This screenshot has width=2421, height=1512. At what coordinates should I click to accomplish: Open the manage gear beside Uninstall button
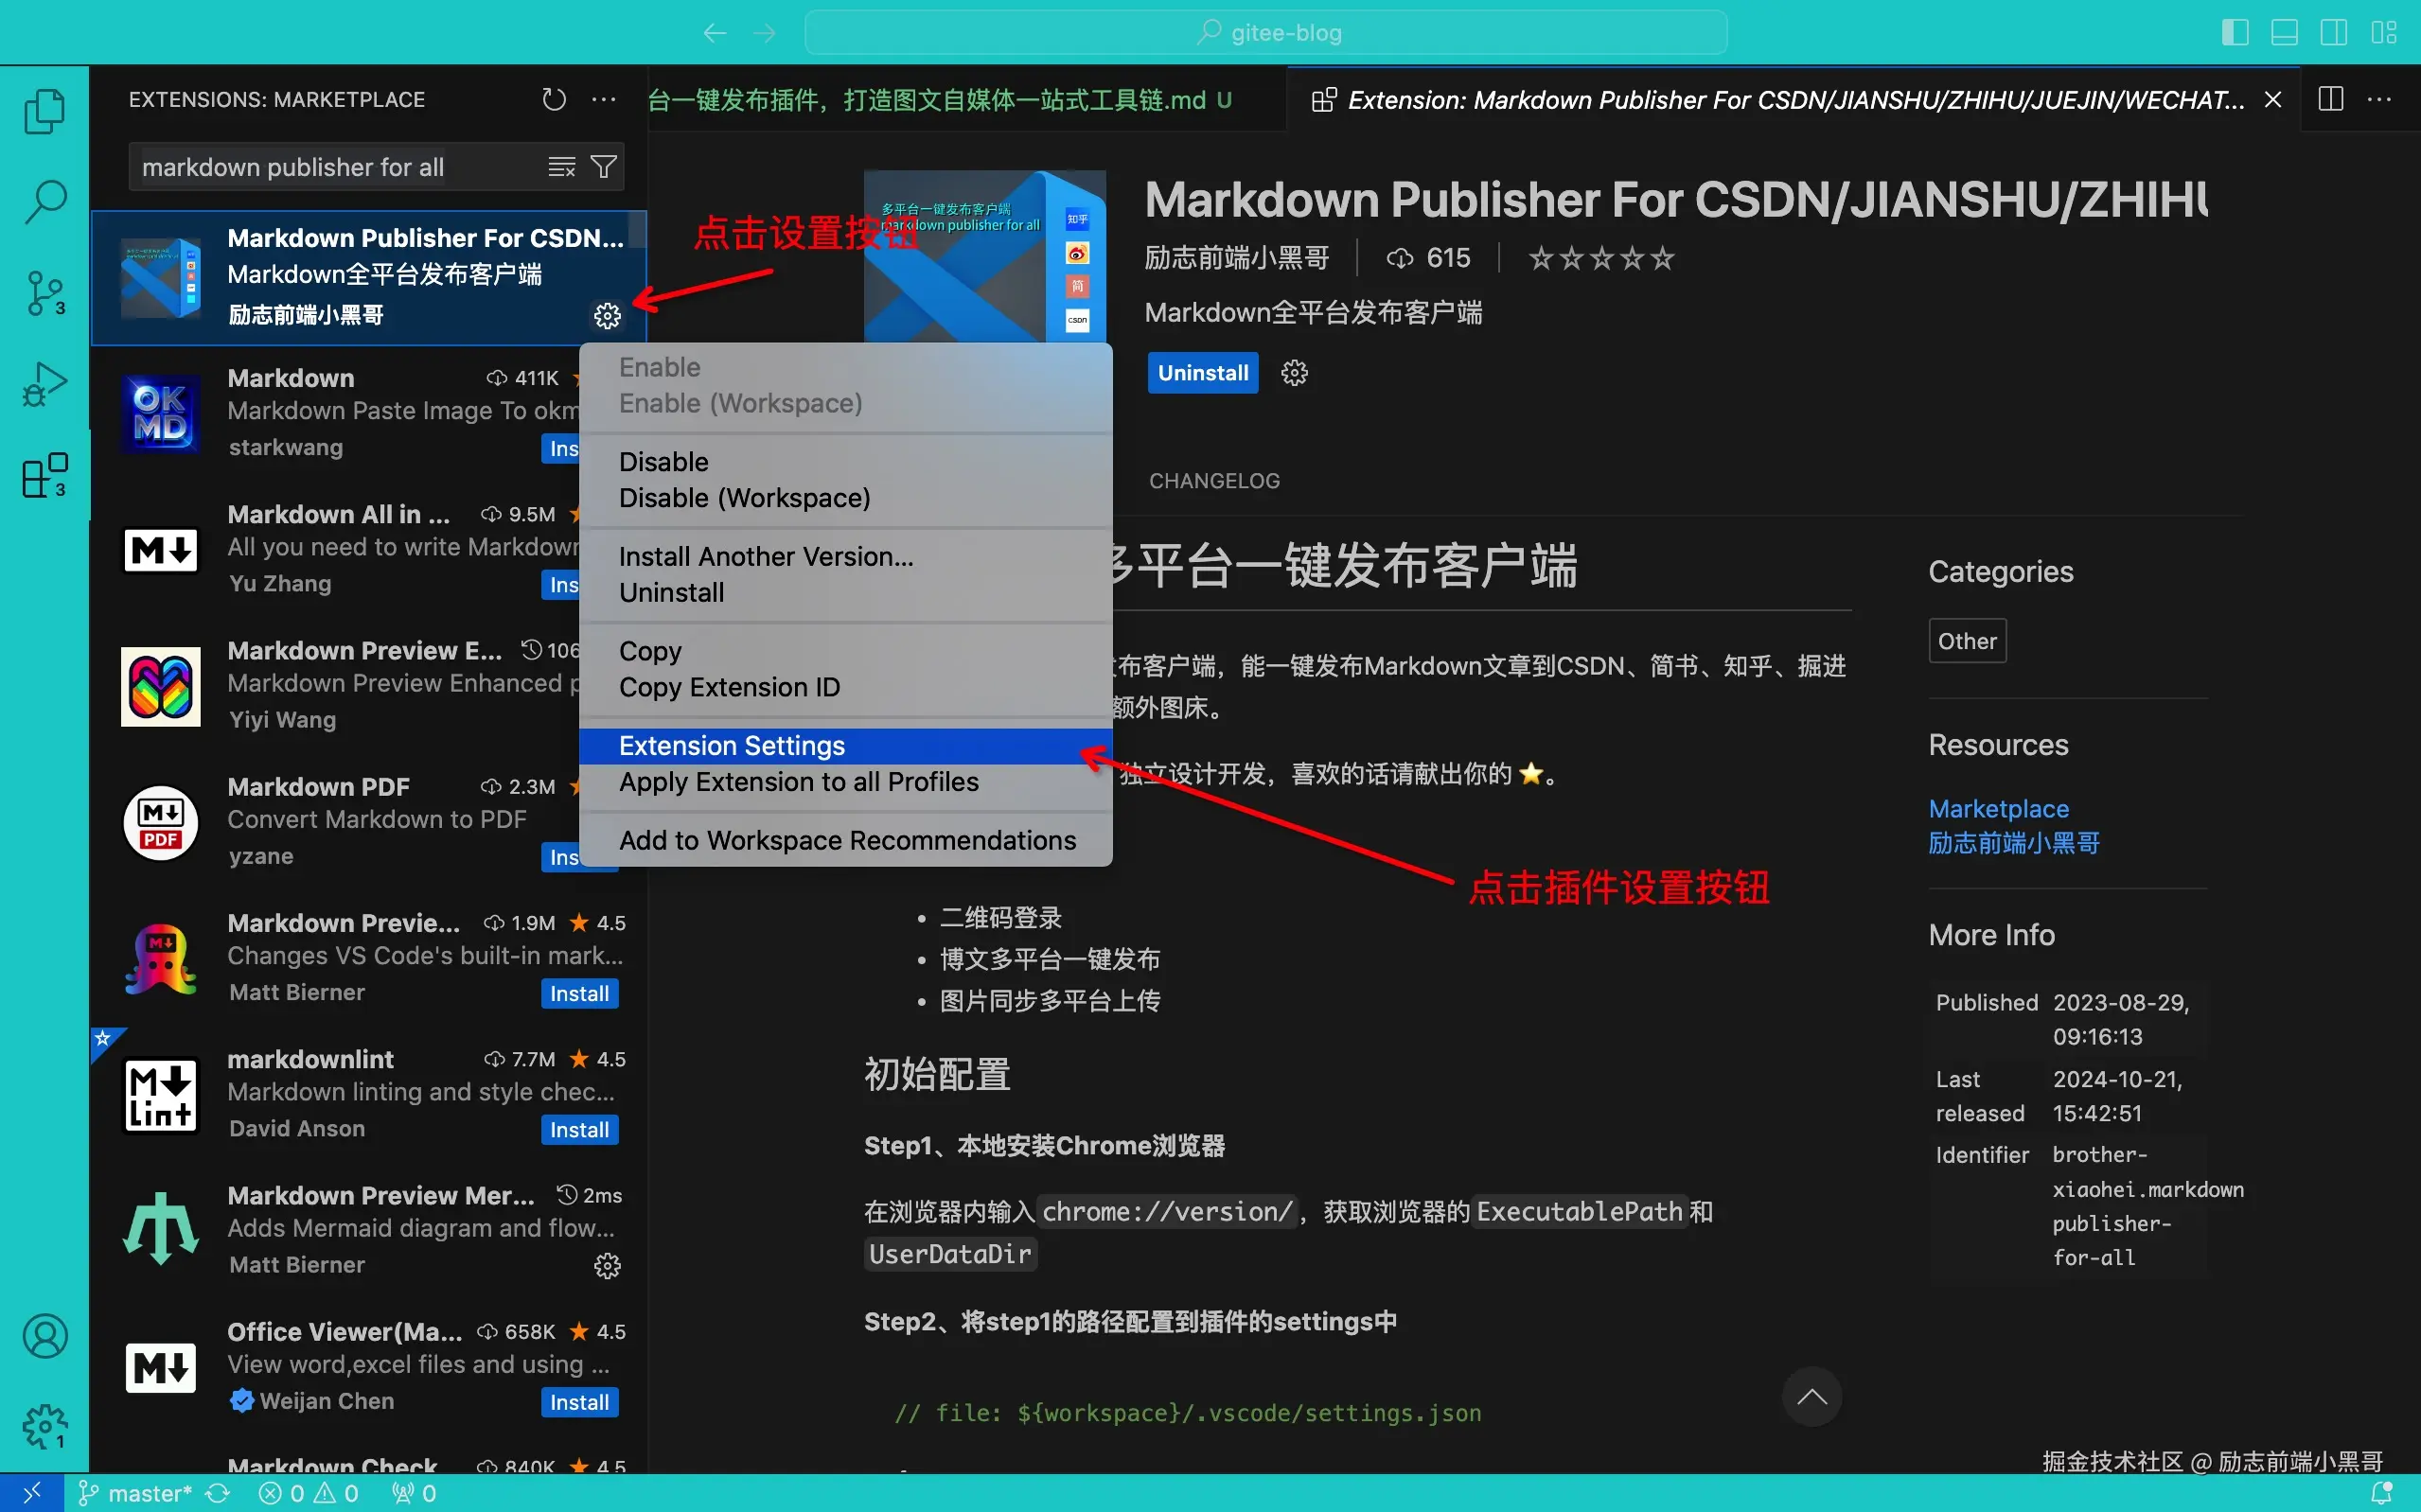(x=1294, y=373)
